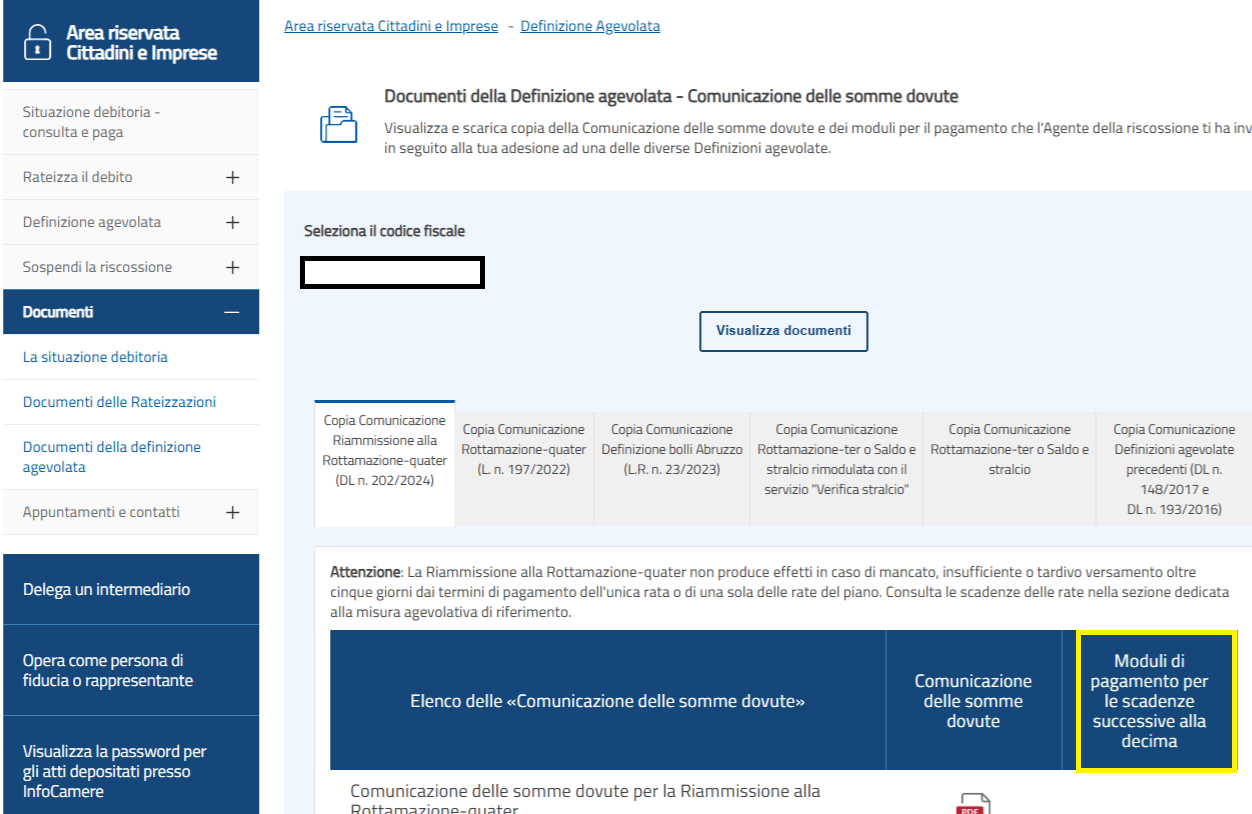Expand Definizione agevolata submenu in sidebar
This screenshot has width=1252, height=814.
click(x=232, y=222)
